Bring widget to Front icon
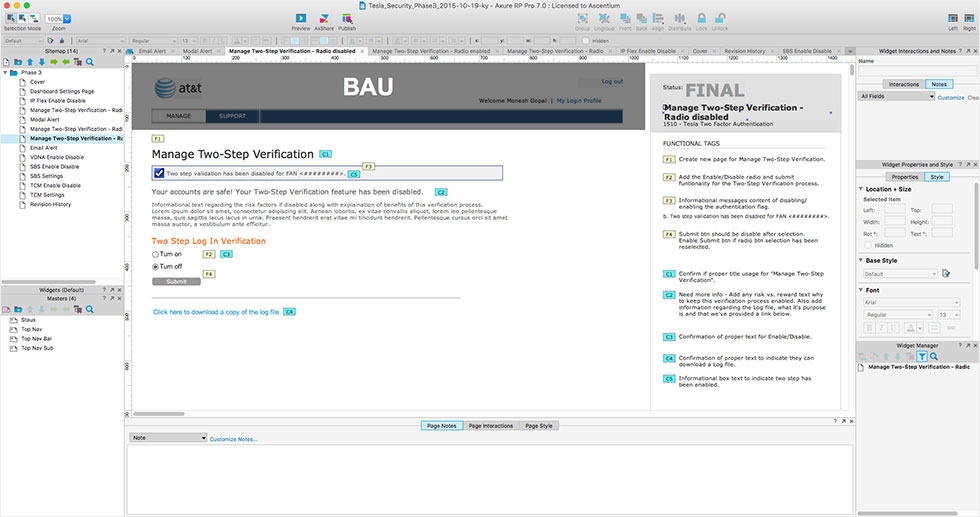Image resolution: width=980 pixels, height=517 pixels. click(625, 19)
